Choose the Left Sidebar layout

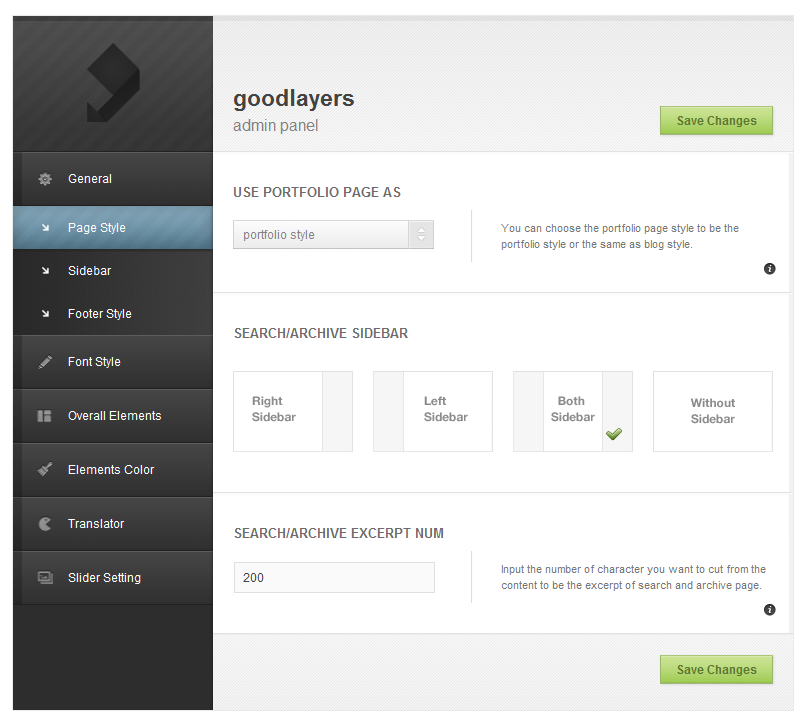coord(432,411)
